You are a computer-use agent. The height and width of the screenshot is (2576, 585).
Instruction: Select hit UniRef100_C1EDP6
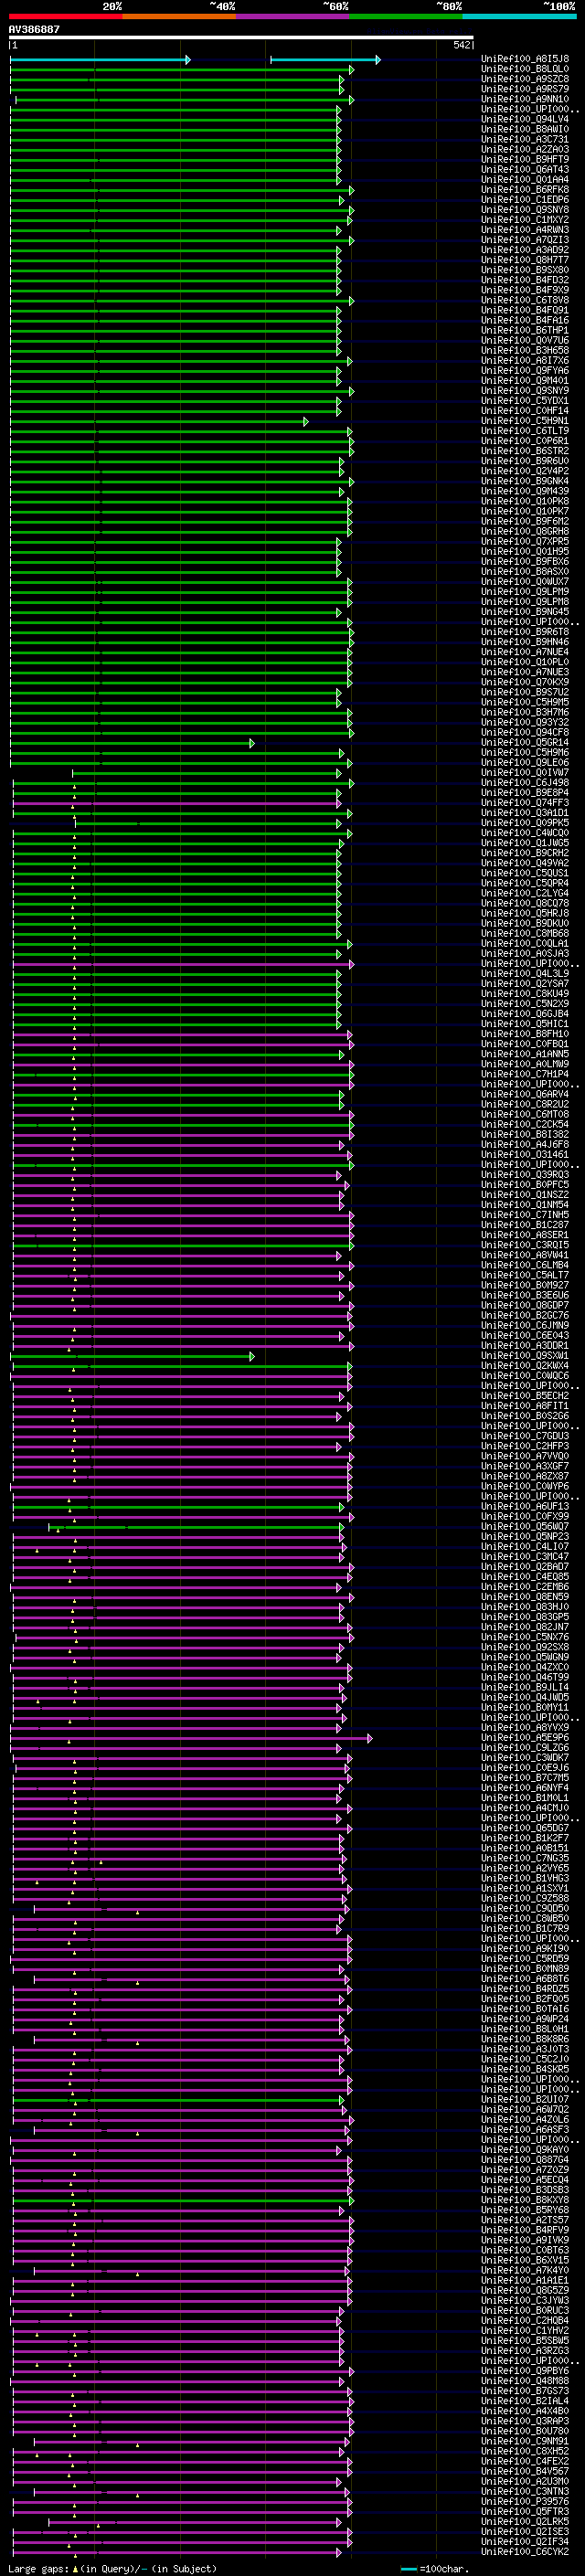(x=525, y=200)
